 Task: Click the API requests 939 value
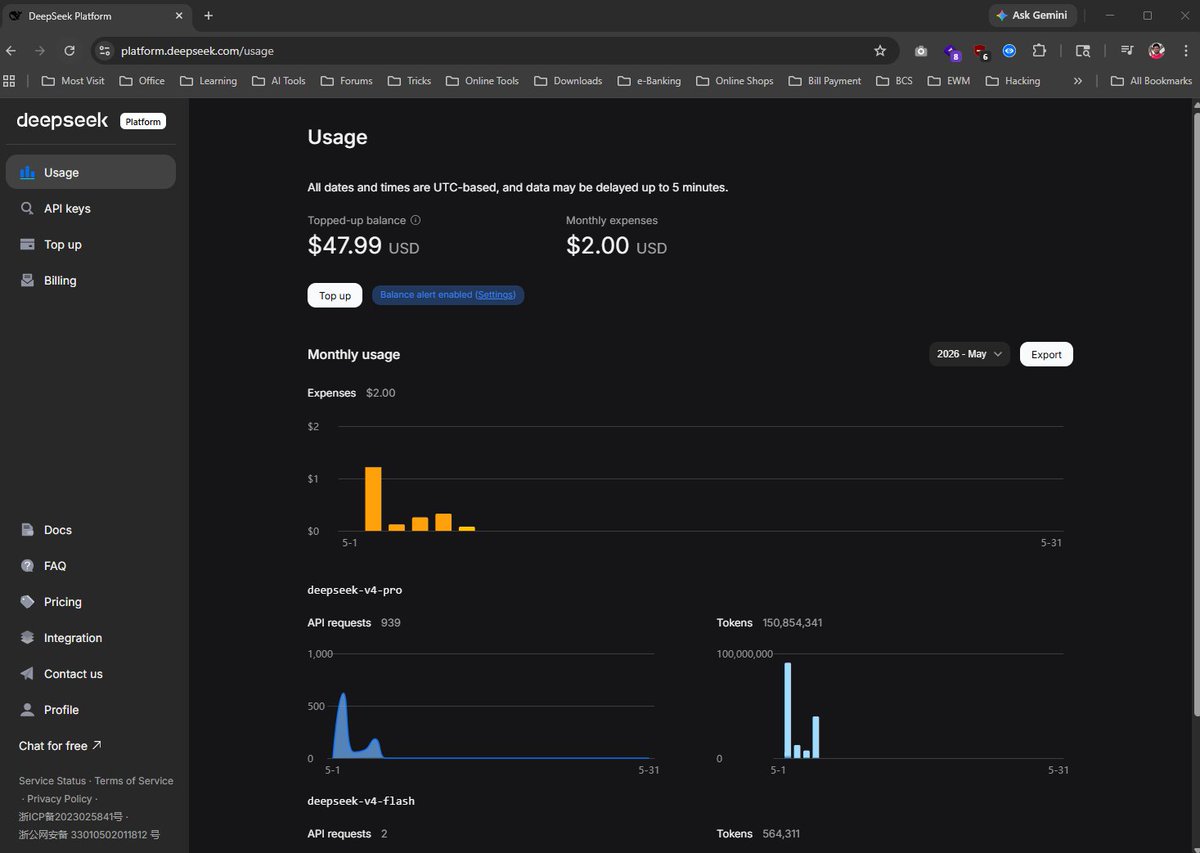click(x=391, y=623)
